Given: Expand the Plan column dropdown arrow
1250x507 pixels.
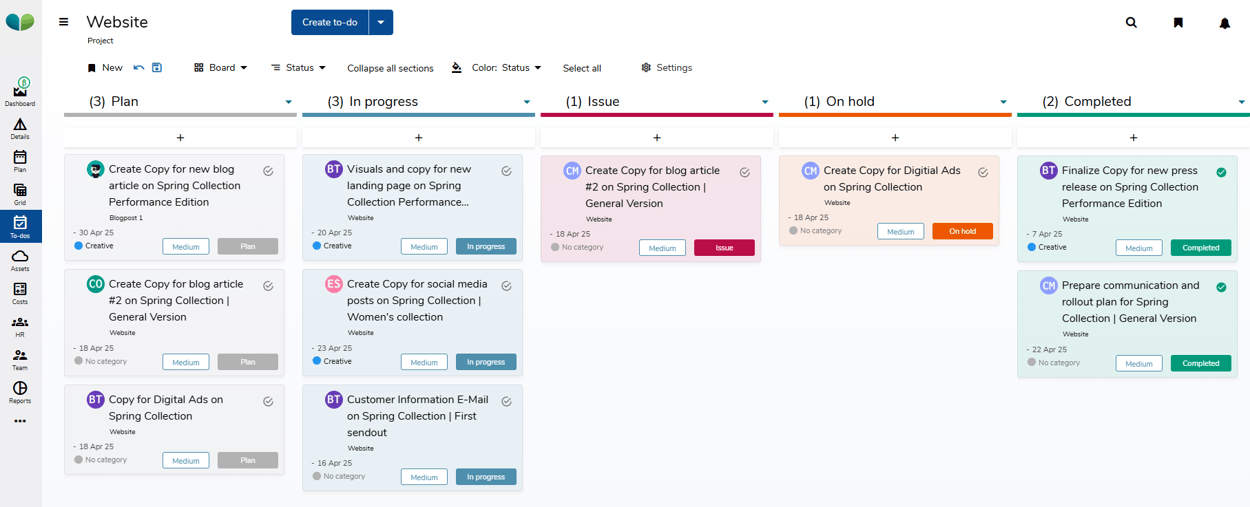Looking at the screenshot, I should 289,102.
